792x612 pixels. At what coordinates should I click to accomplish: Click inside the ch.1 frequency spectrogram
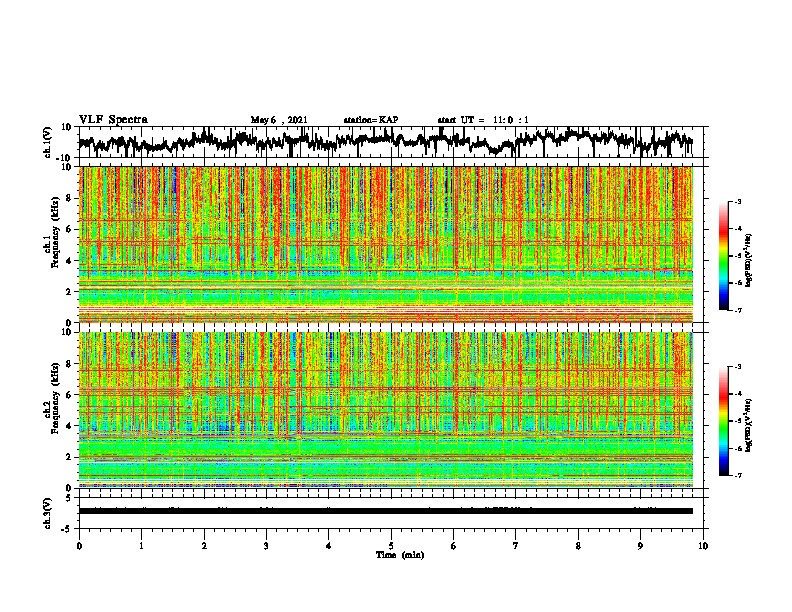[386, 244]
